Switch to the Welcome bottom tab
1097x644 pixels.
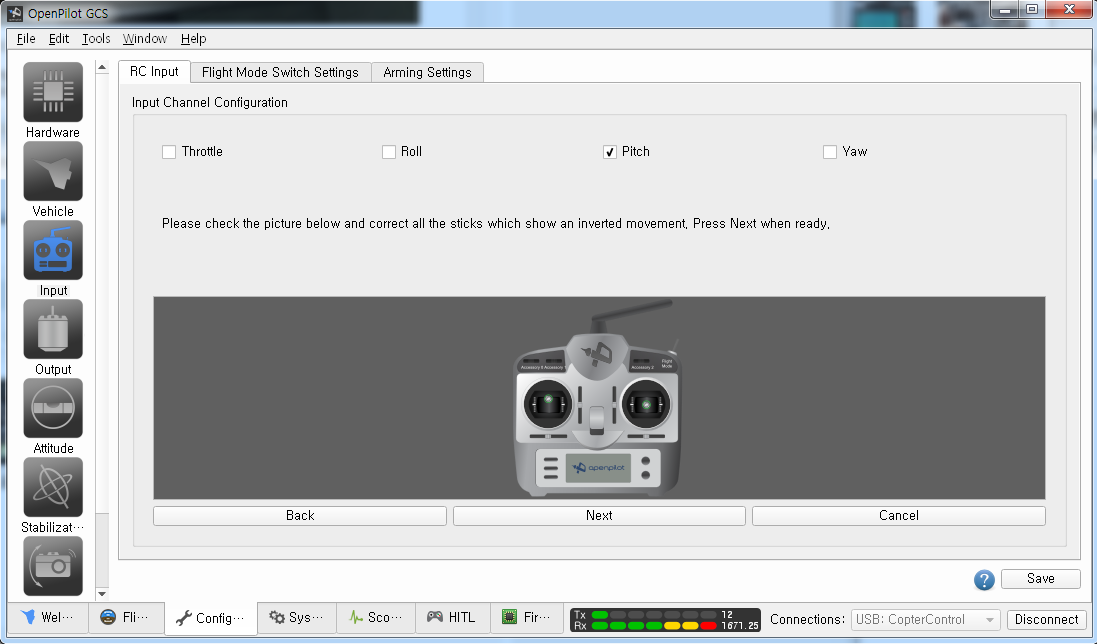[x=48, y=617]
